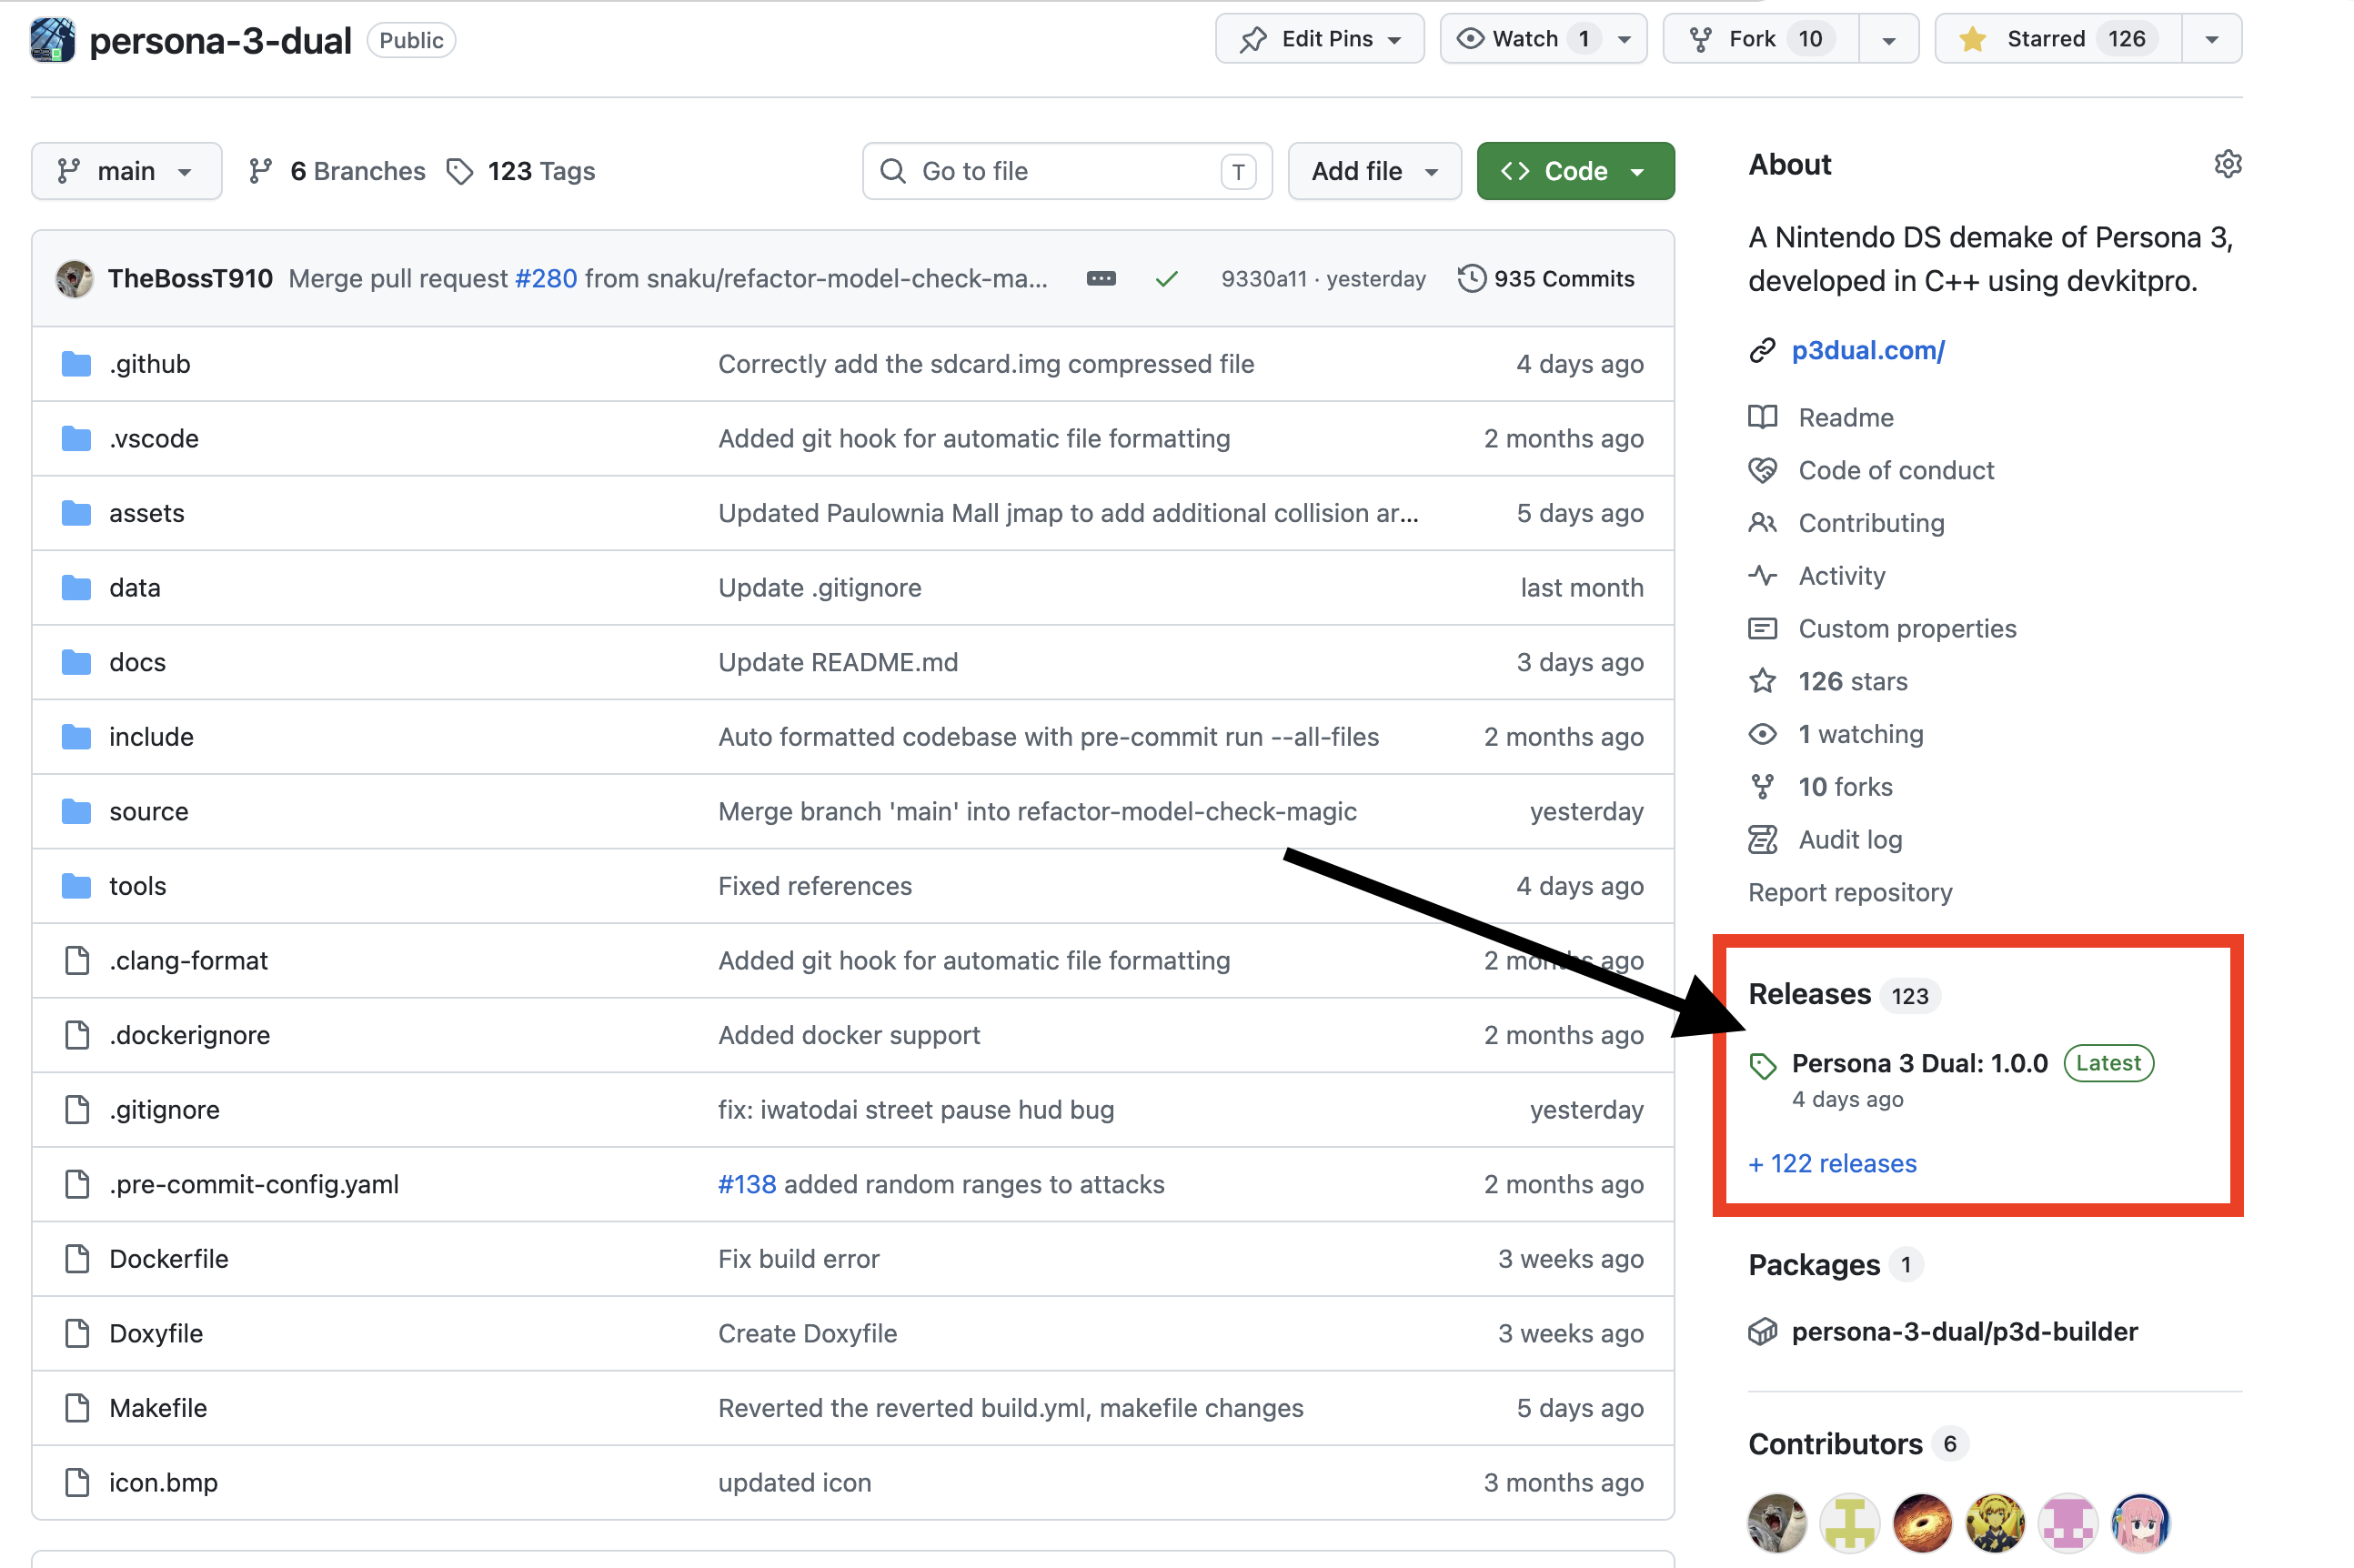The image size is (2354, 1568).
Task: Show + 122 releases
Action: pos(1832,1163)
